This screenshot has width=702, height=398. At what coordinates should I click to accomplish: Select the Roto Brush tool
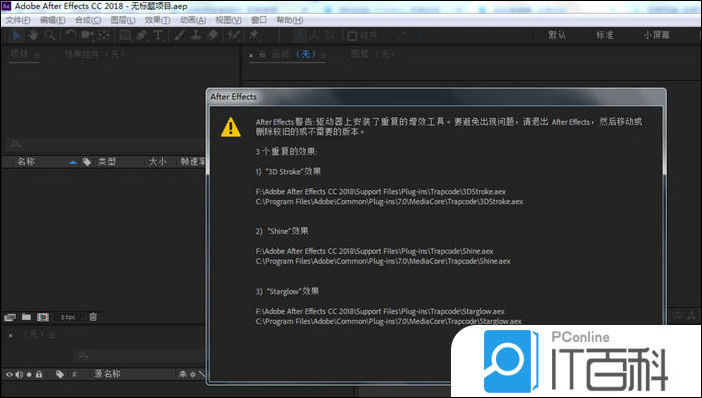234,35
